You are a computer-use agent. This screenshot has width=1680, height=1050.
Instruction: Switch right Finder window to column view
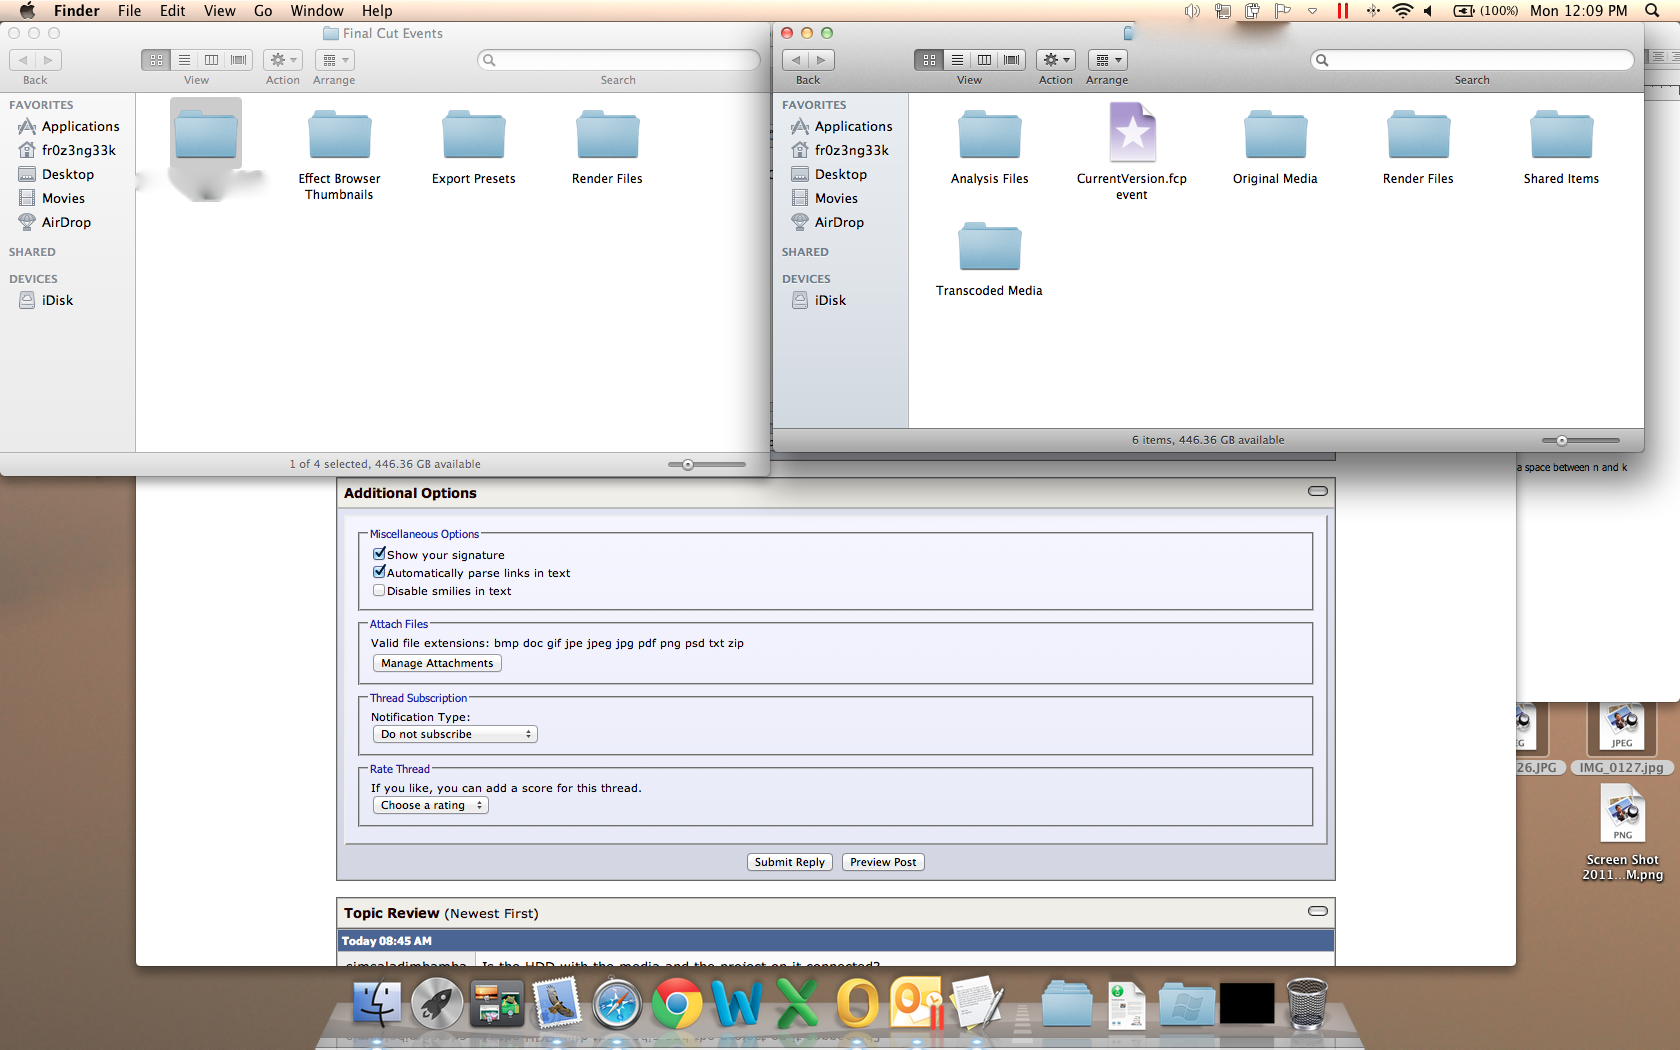pyautogui.click(x=984, y=60)
